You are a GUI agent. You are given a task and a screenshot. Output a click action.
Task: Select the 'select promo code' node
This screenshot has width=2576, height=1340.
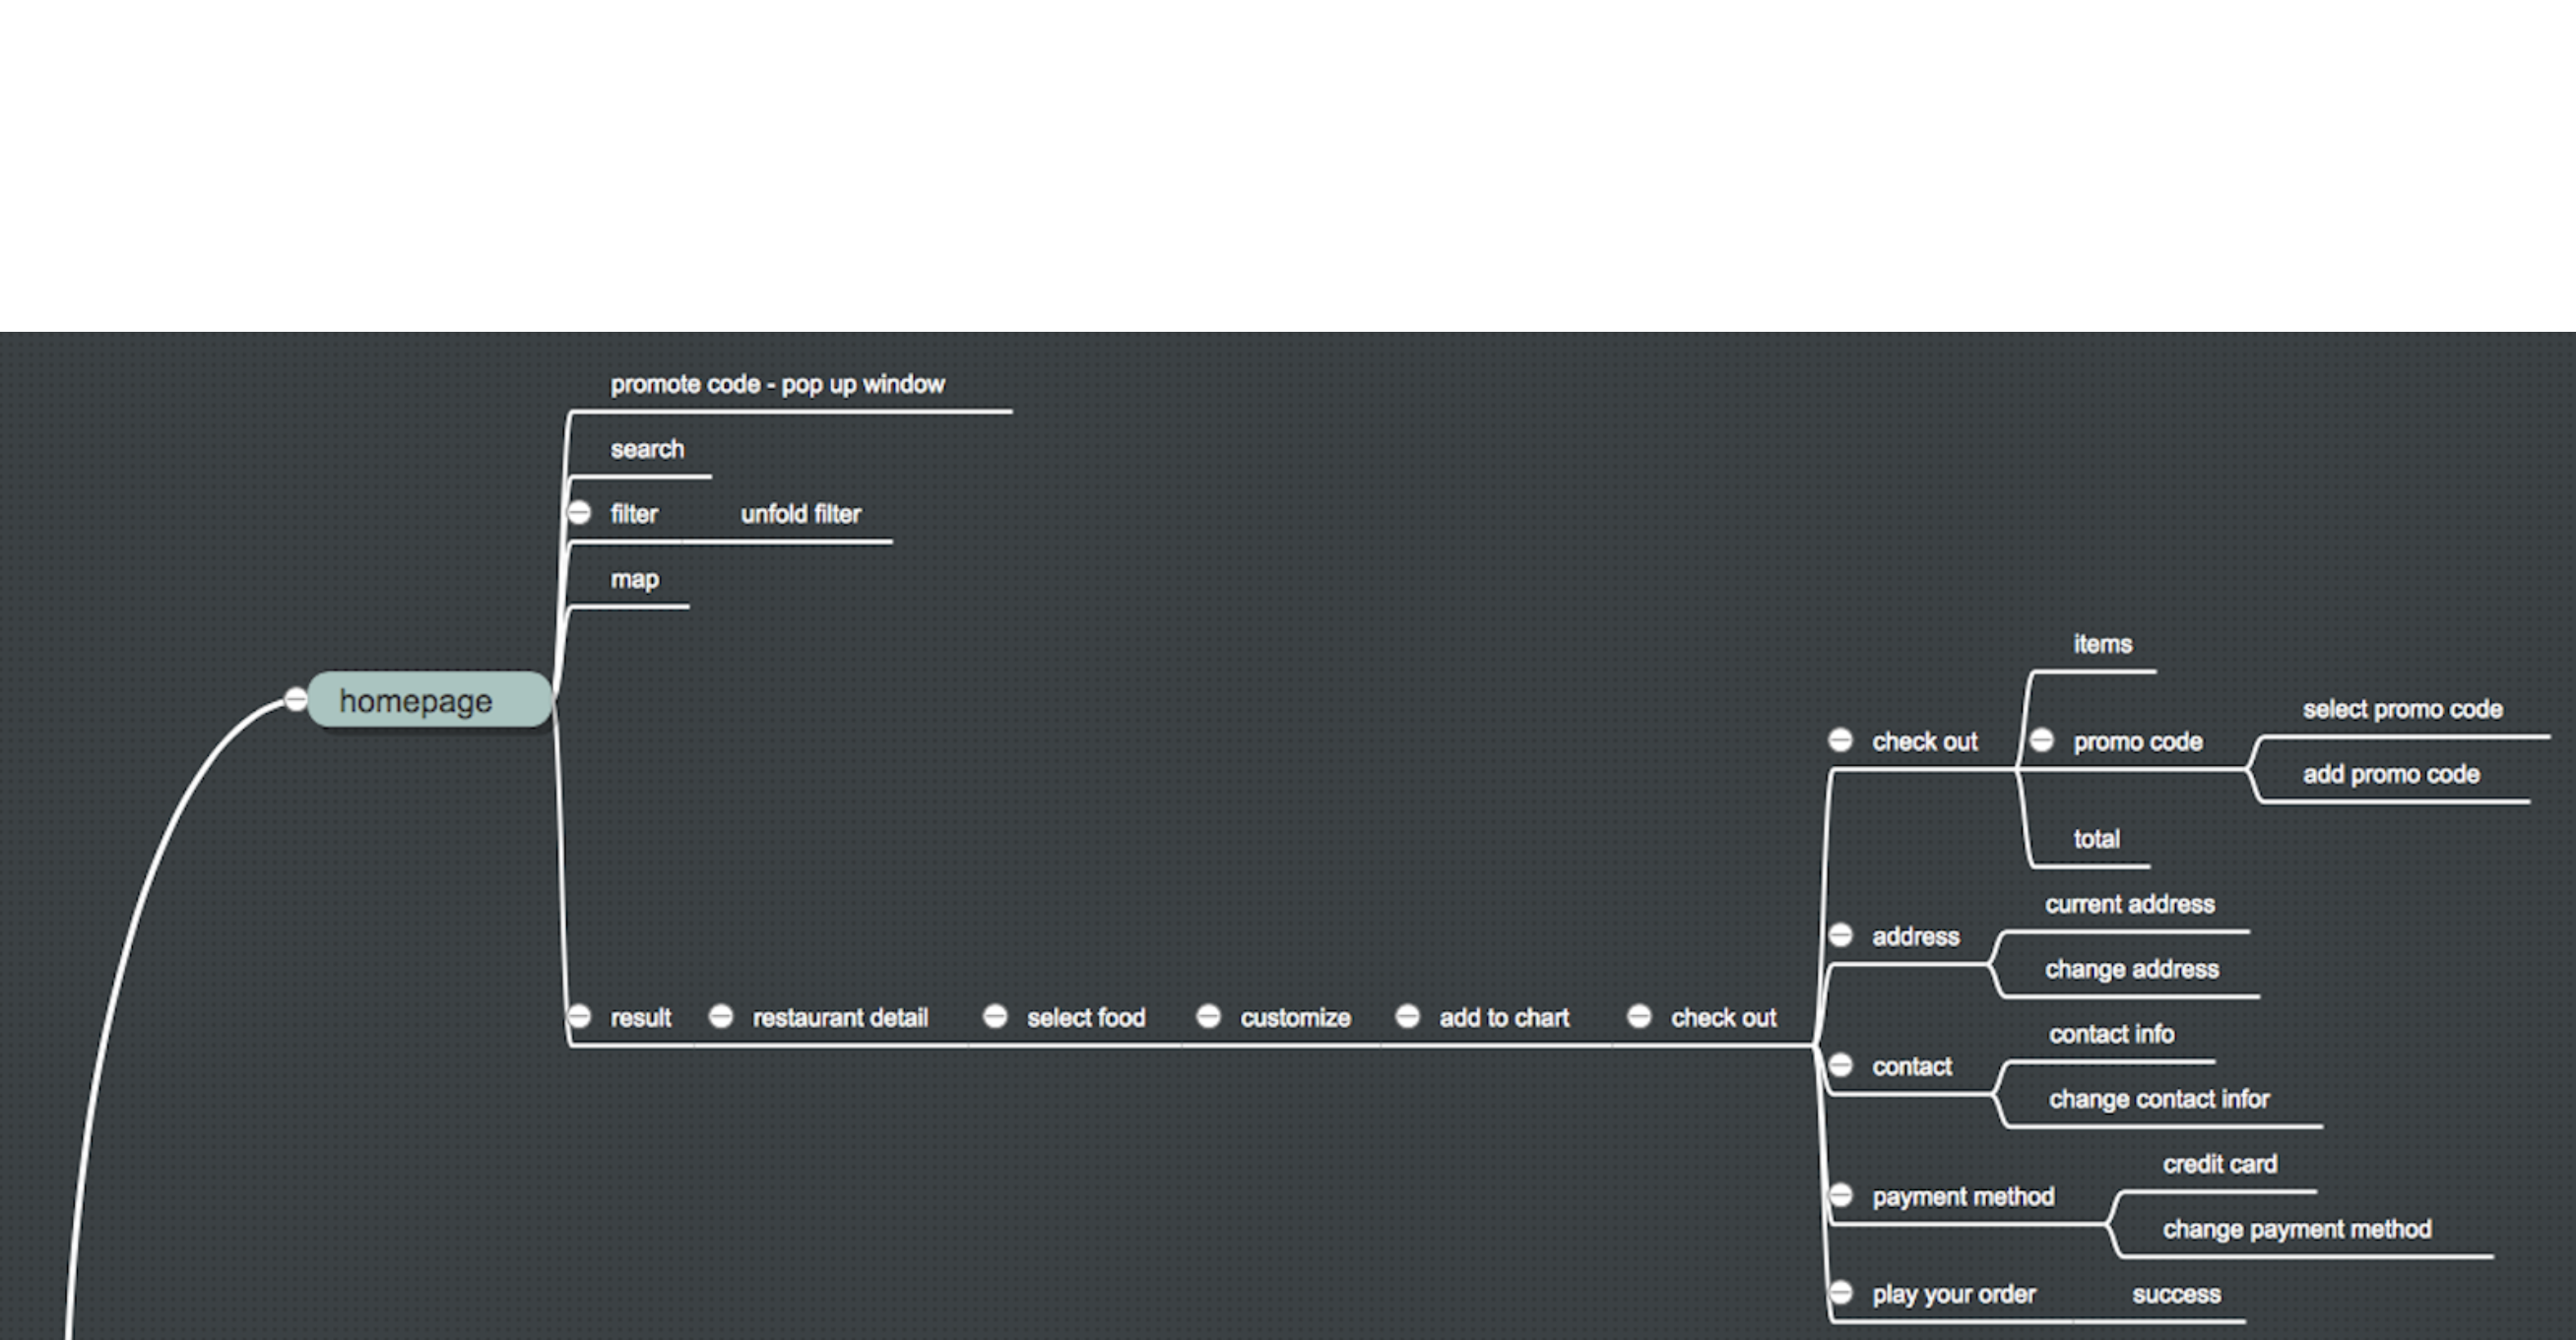(2403, 710)
